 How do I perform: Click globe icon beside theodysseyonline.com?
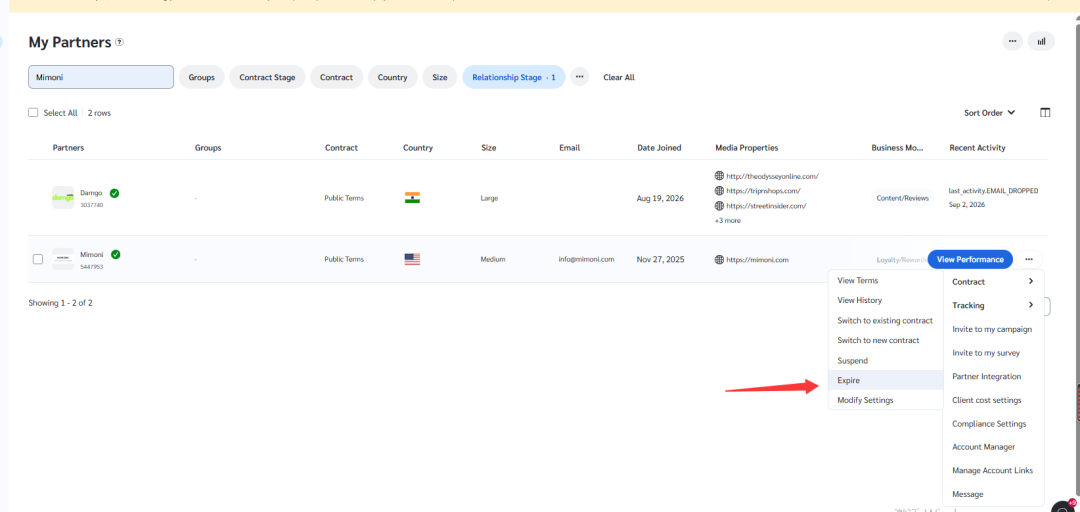(x=719, y=176)
